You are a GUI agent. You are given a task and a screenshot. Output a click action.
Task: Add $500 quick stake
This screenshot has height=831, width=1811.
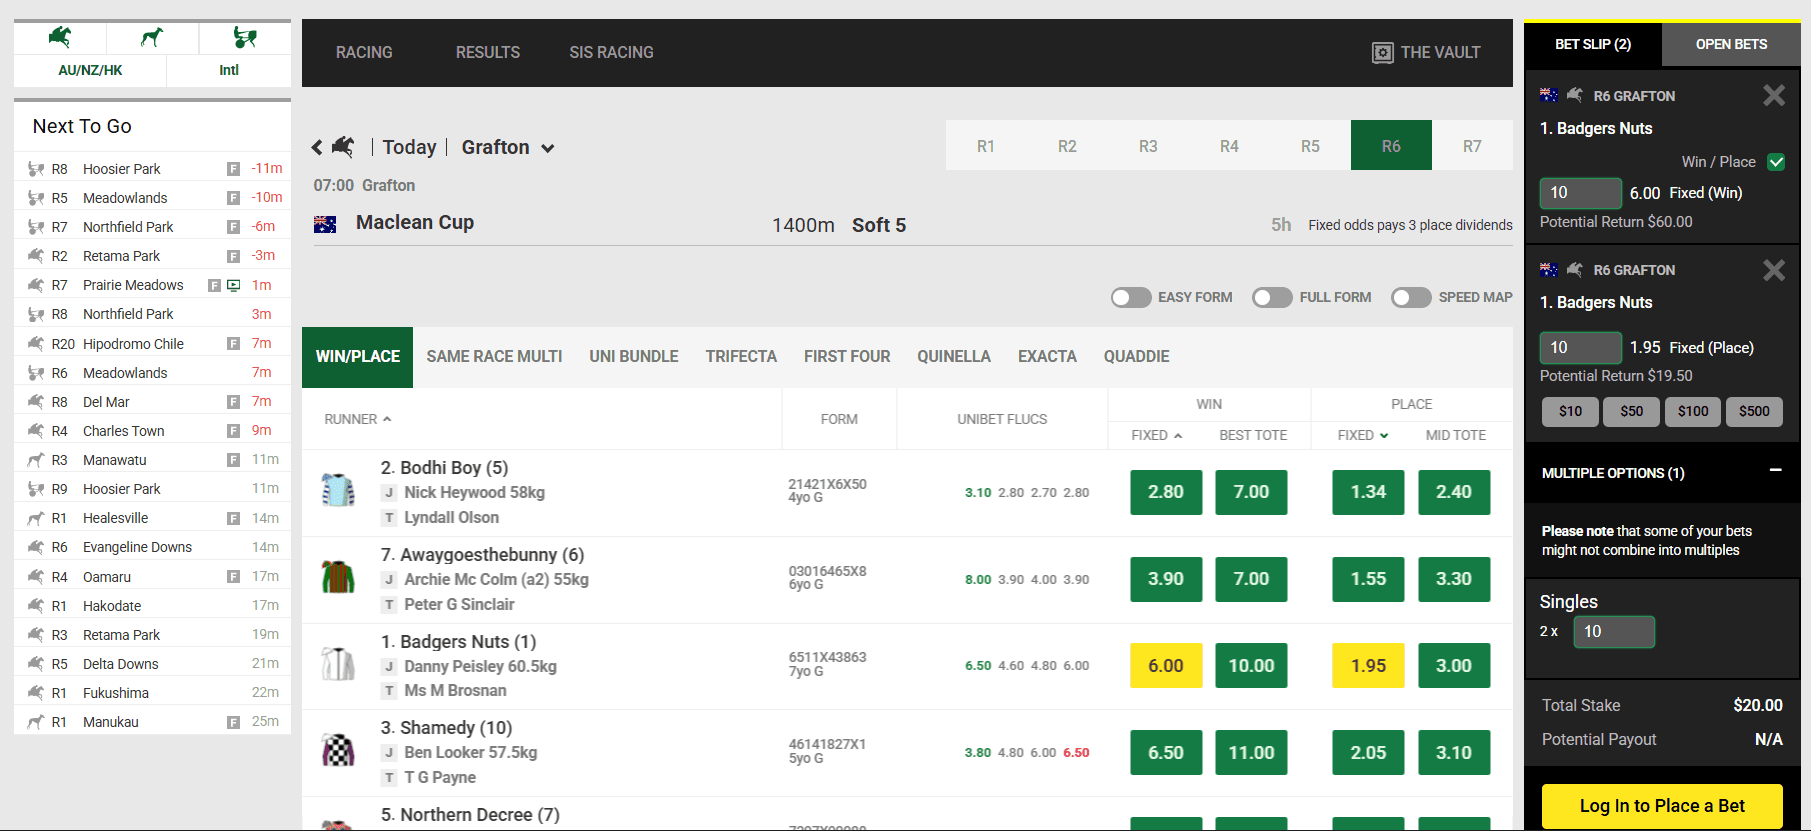click(x=1754, y=411)
